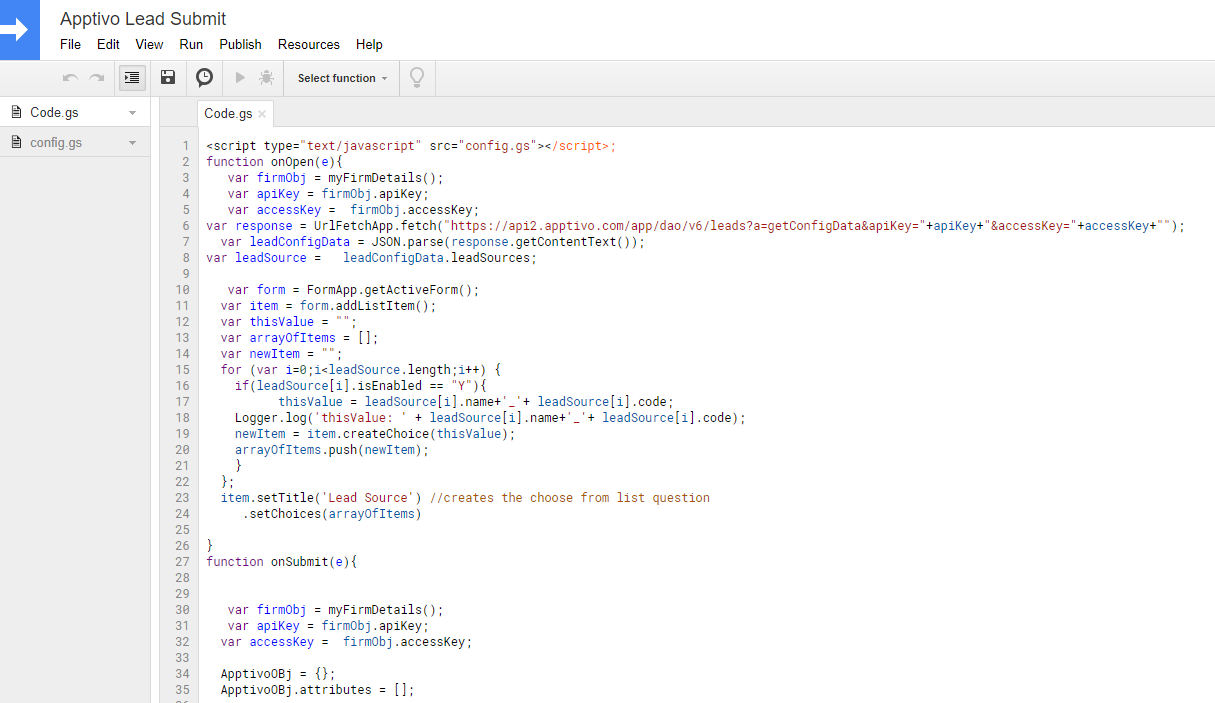The height and width of the screenshot is (703, 1215).
Task: Click the Redo icon in the toolbar
Action: (x=97, y=77)
